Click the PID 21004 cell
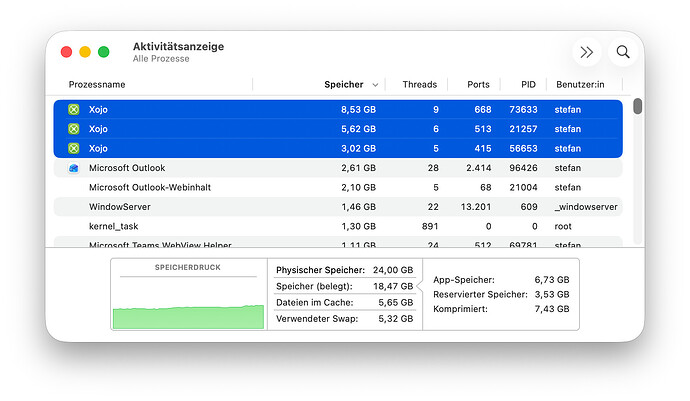The height and width of the screenshot is (401, 690). point(523,187)
